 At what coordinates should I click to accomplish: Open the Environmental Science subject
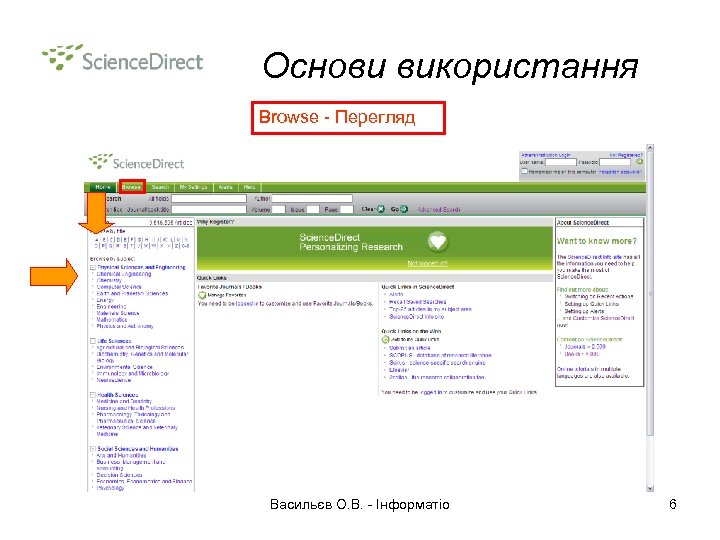[124, 367]
